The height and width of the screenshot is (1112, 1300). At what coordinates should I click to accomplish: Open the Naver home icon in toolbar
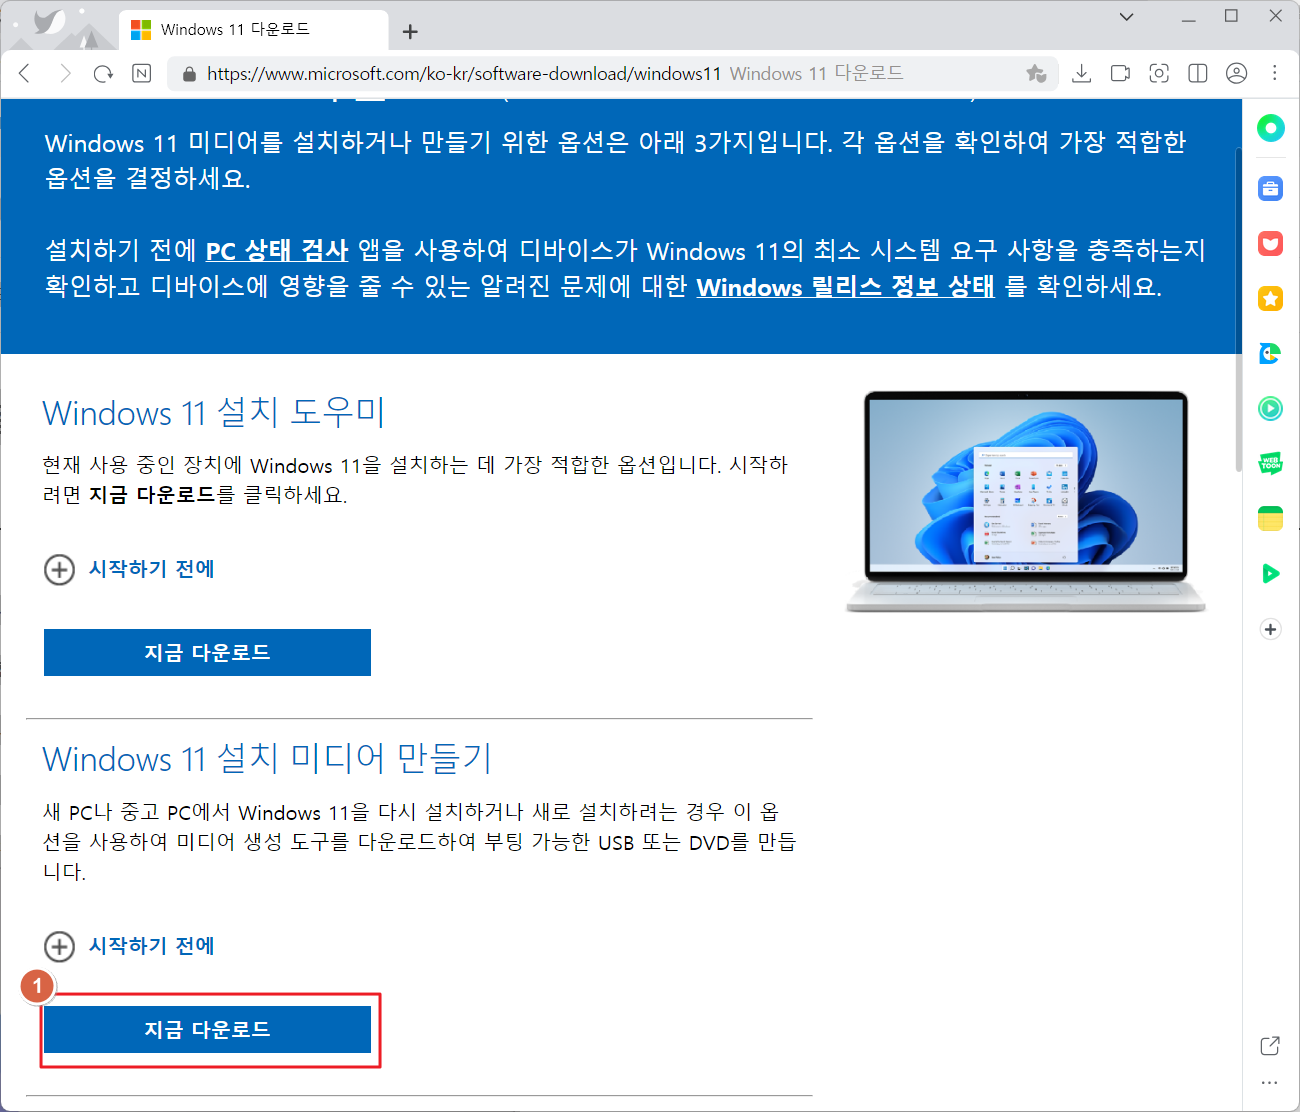(x=142, y=73)
